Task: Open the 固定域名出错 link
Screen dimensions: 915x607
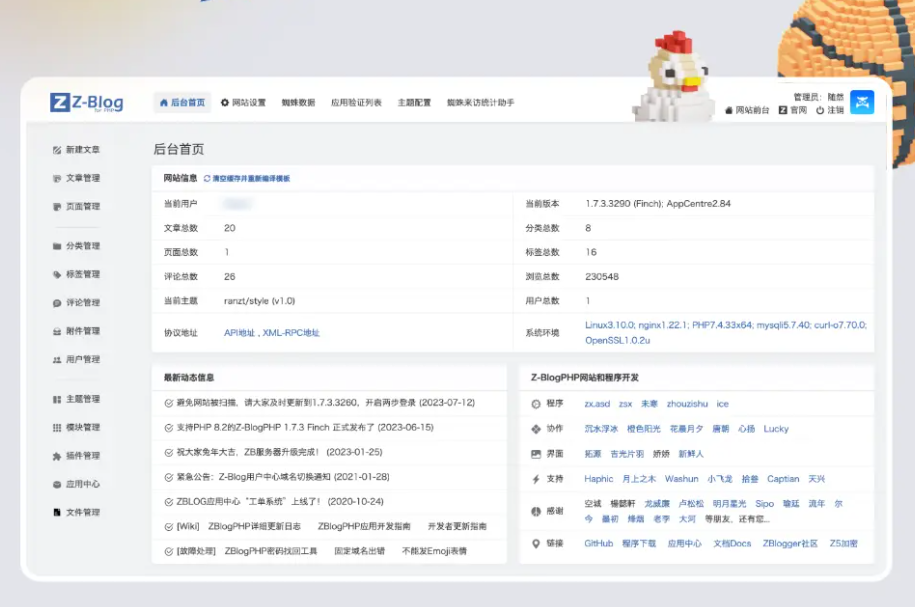Action: 359,551
